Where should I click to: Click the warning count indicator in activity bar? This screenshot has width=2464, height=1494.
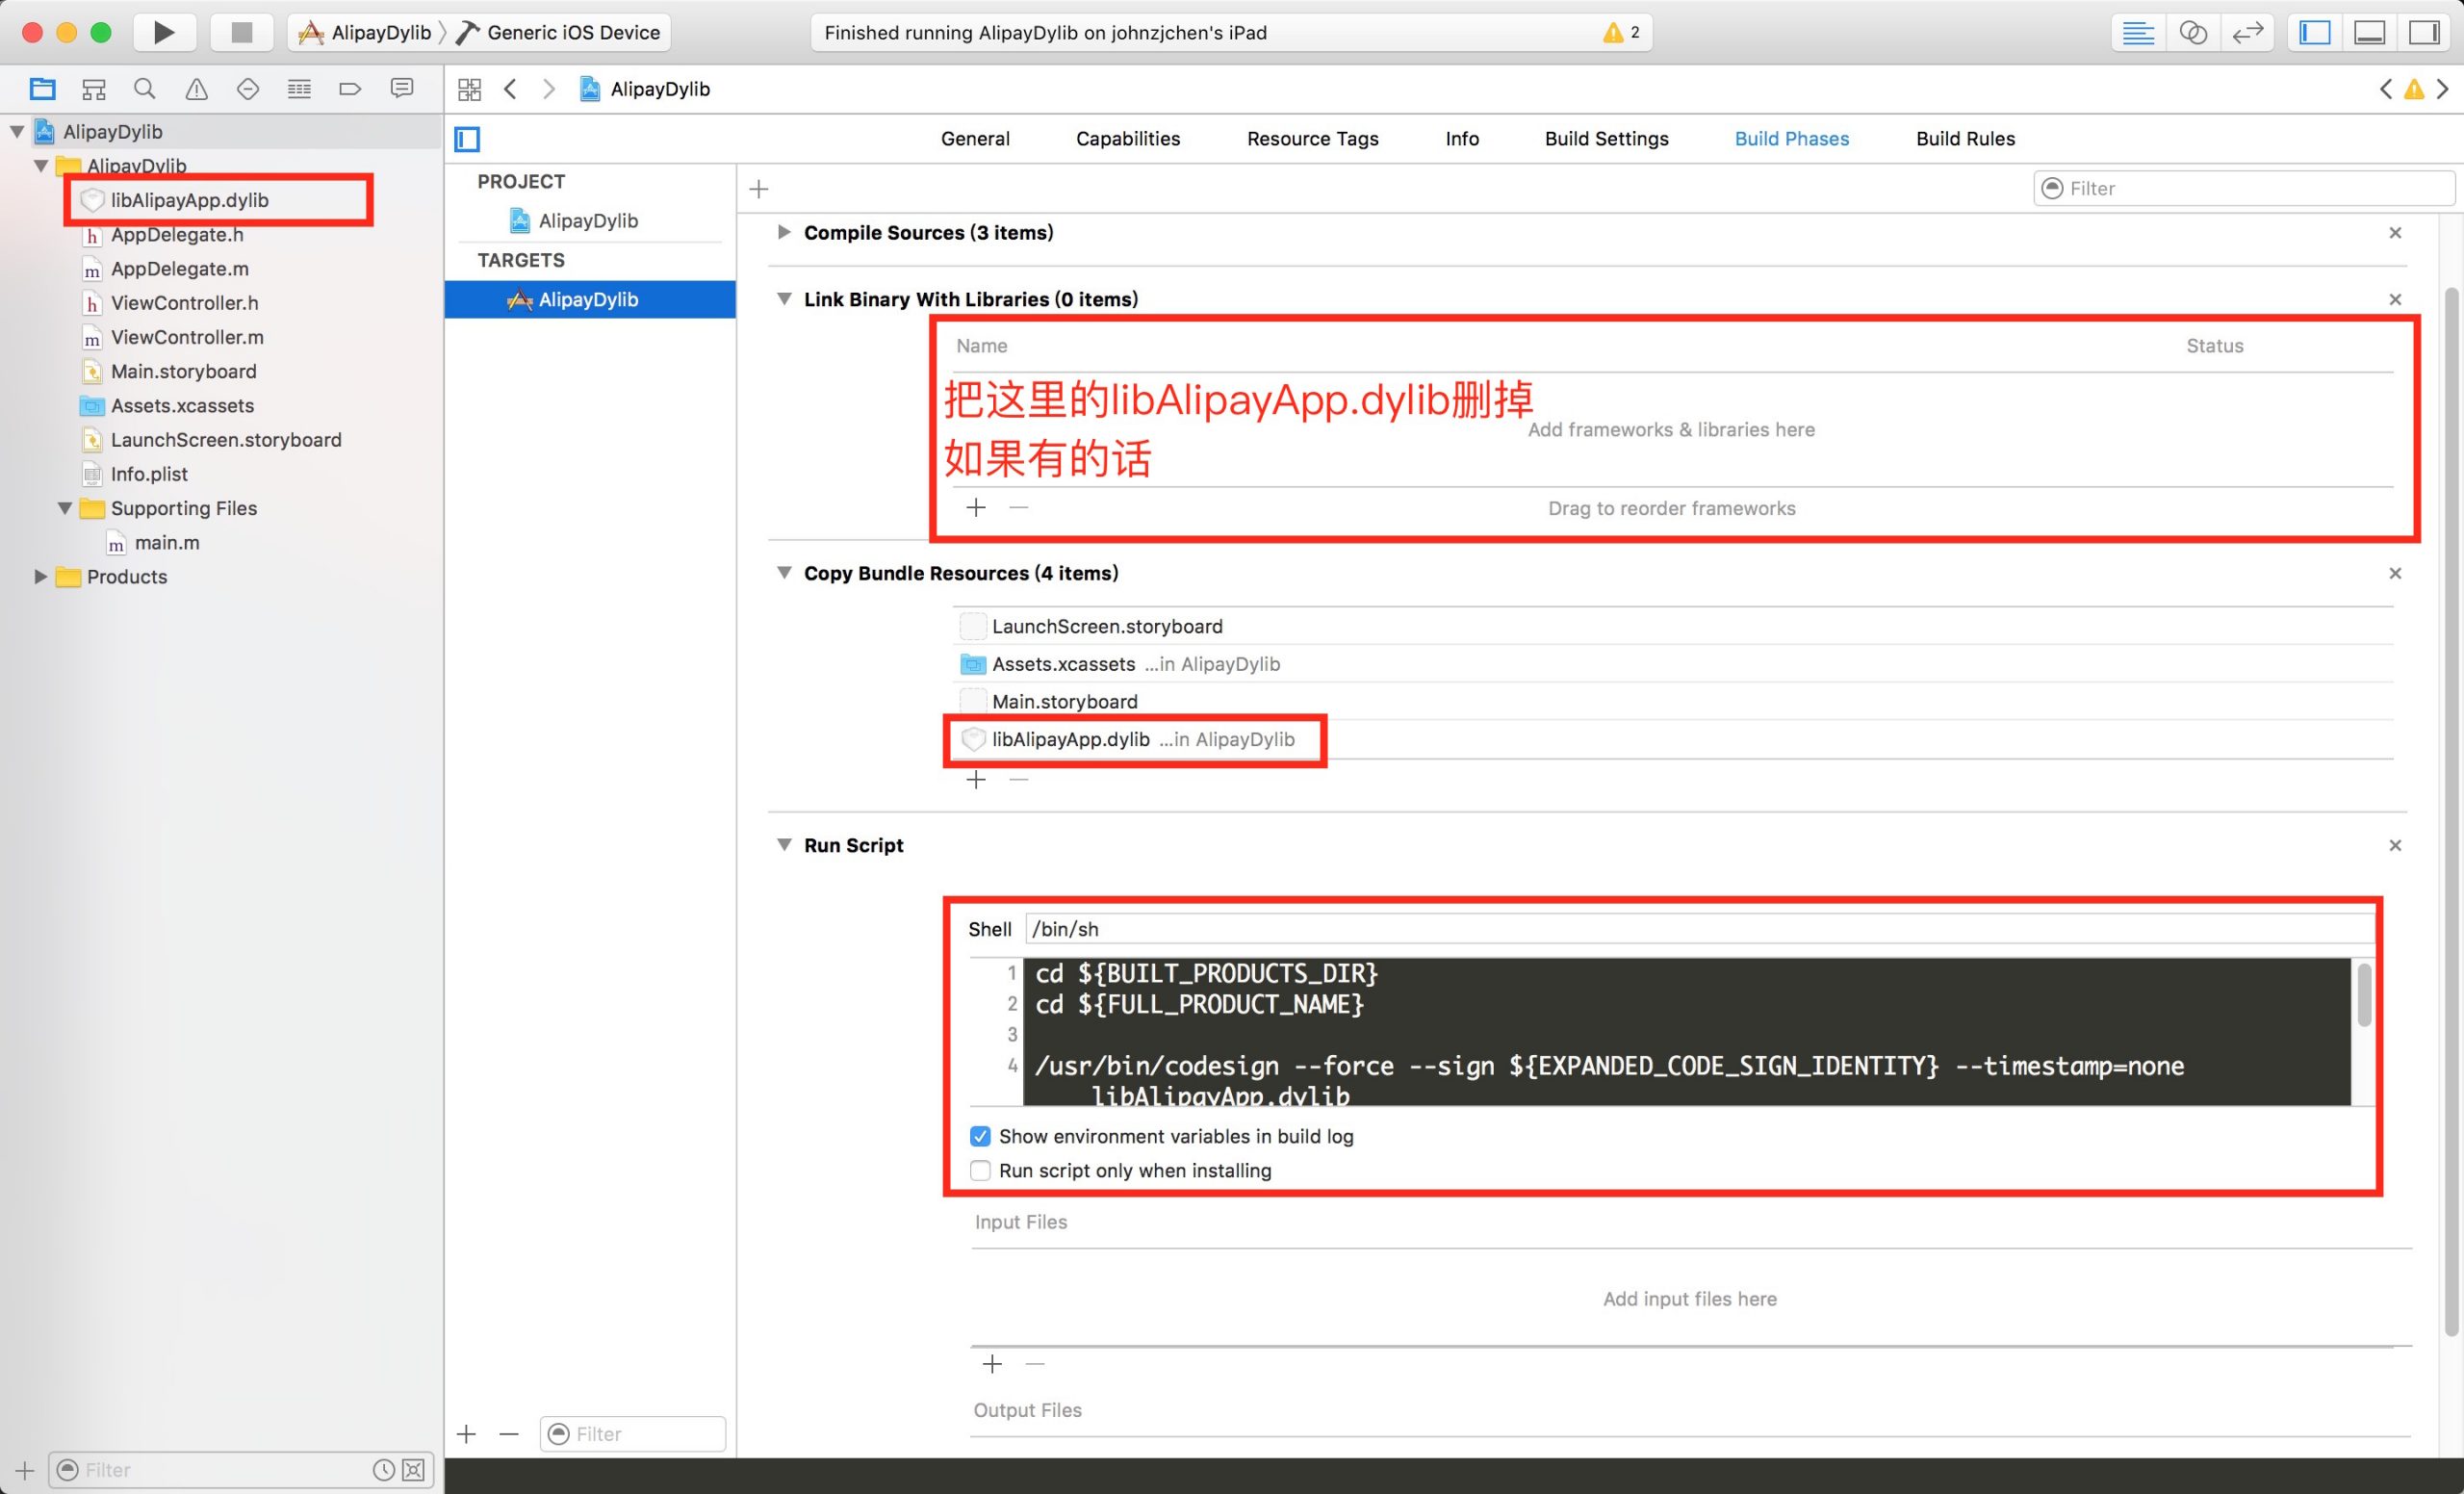1621,32
